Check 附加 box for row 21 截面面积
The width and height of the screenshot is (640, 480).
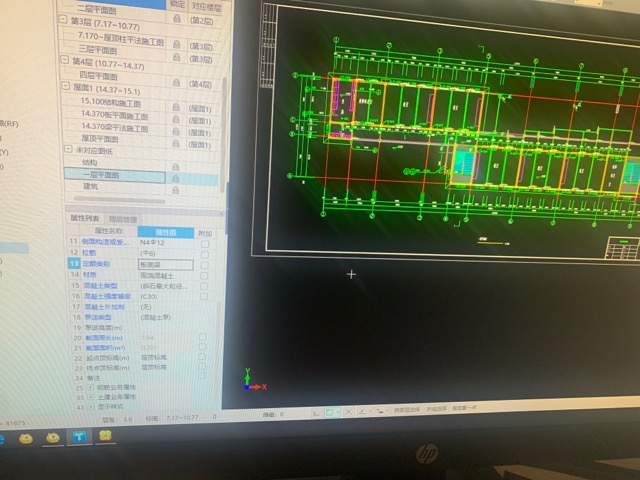[202, 347]
